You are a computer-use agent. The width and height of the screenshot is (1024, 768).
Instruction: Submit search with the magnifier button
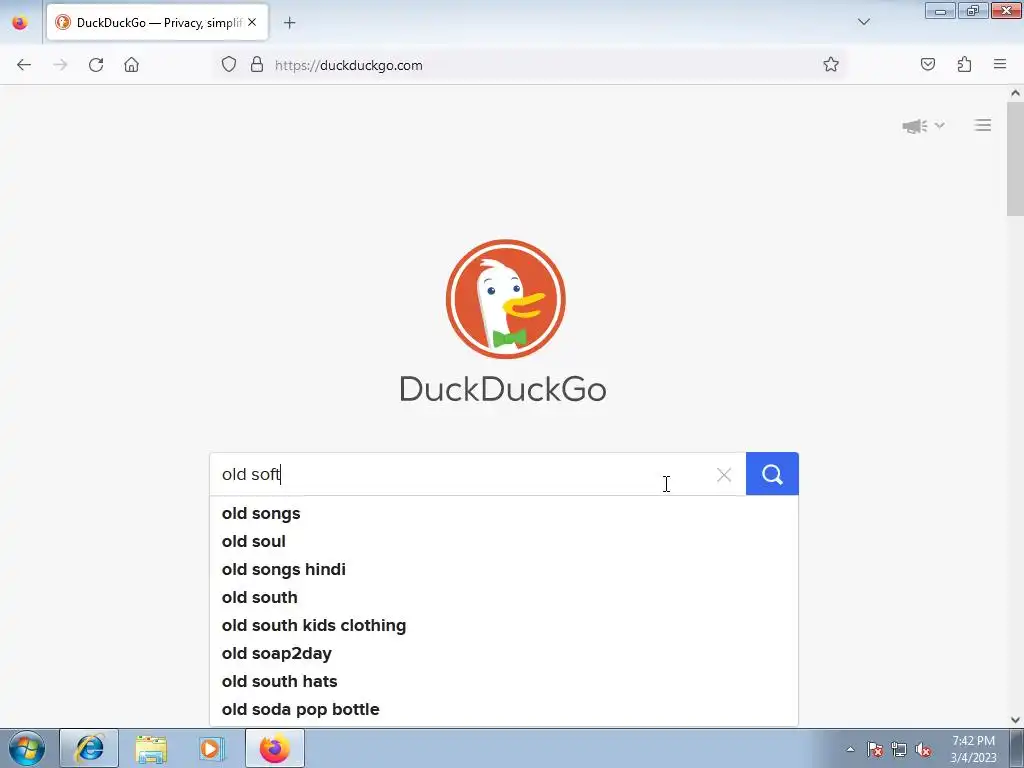772,474
